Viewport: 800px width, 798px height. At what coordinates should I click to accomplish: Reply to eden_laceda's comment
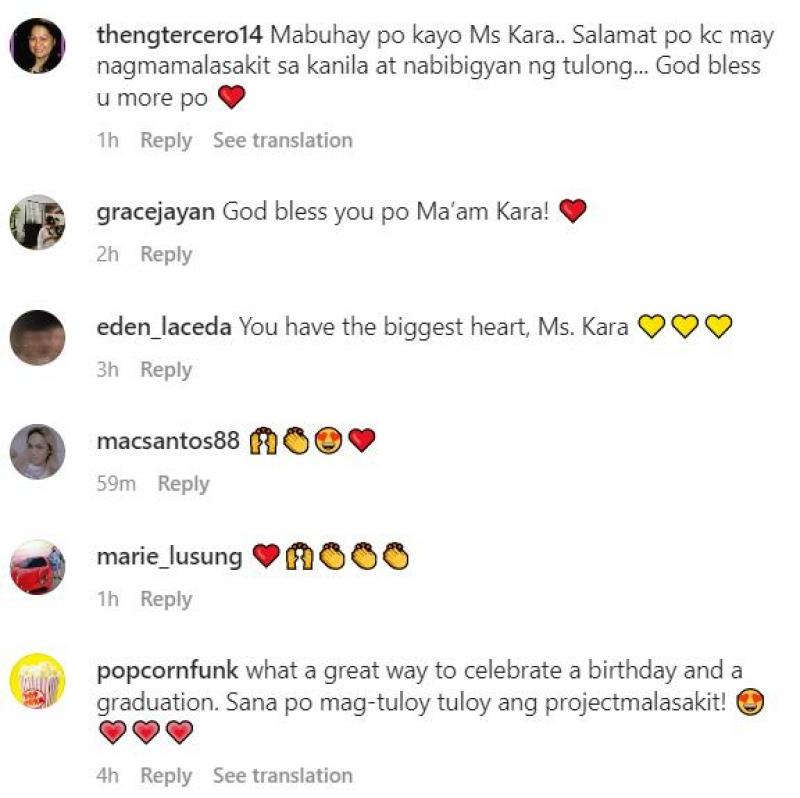coord(166,369)
